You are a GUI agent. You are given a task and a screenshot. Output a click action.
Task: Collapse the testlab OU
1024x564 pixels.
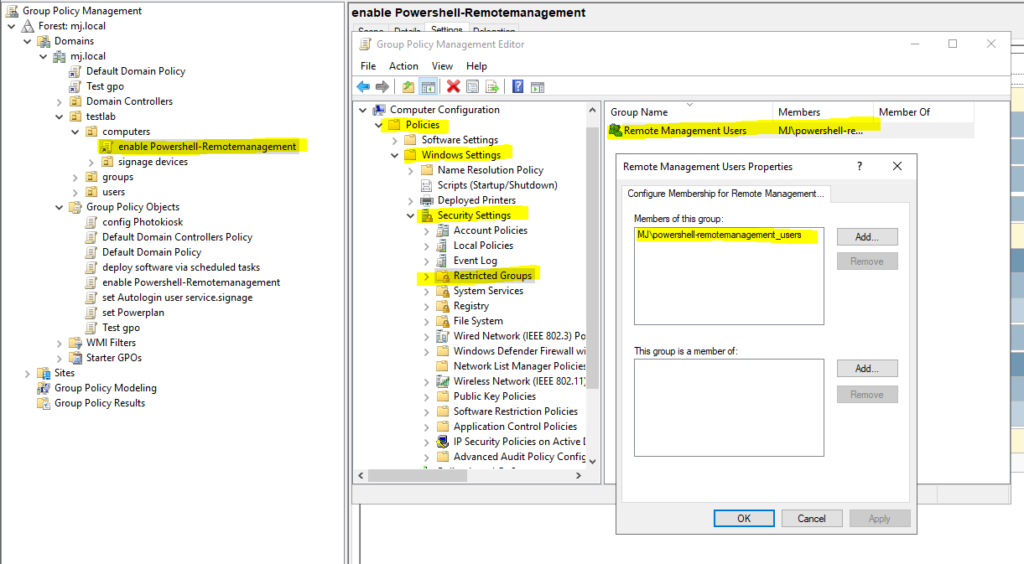pyautogui.click(x=59, y=117)
